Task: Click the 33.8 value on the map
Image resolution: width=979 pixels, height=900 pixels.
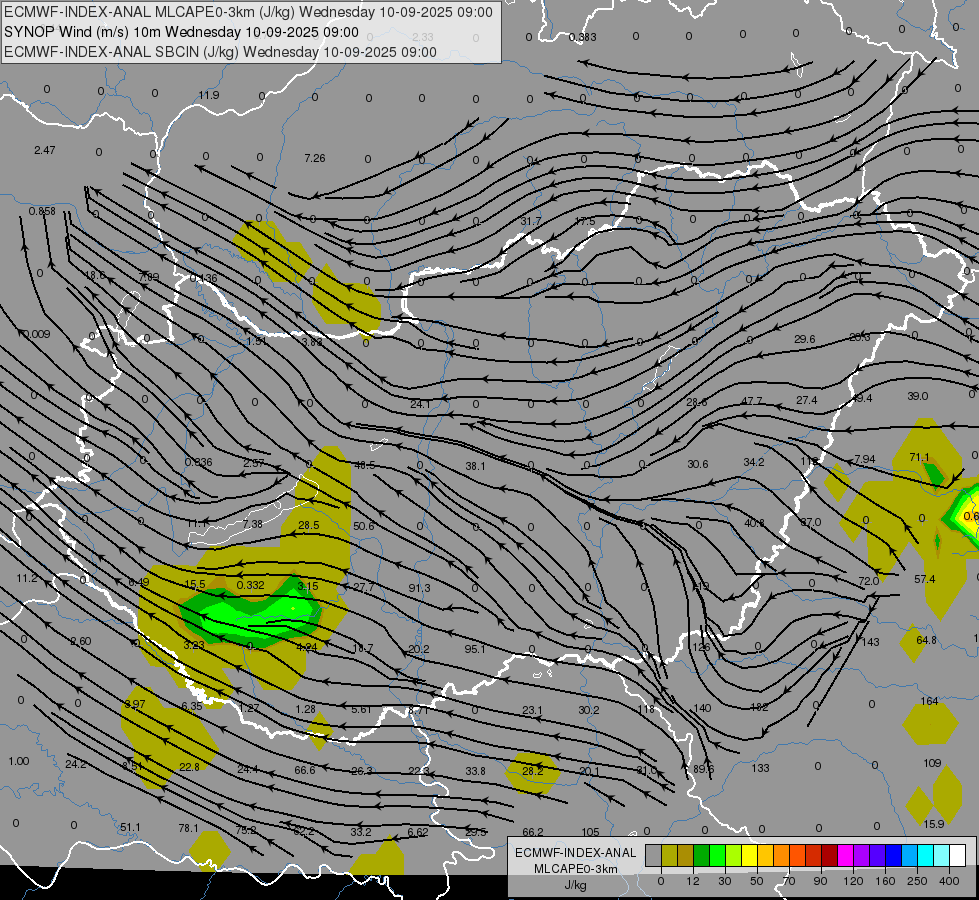Action: coord(476,771)
